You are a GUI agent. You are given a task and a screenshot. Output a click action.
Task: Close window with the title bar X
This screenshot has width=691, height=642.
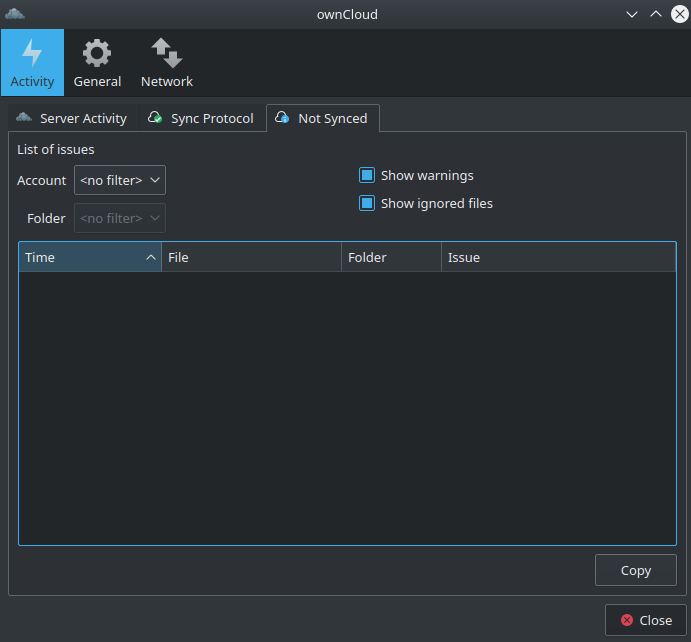coord(680,14)
